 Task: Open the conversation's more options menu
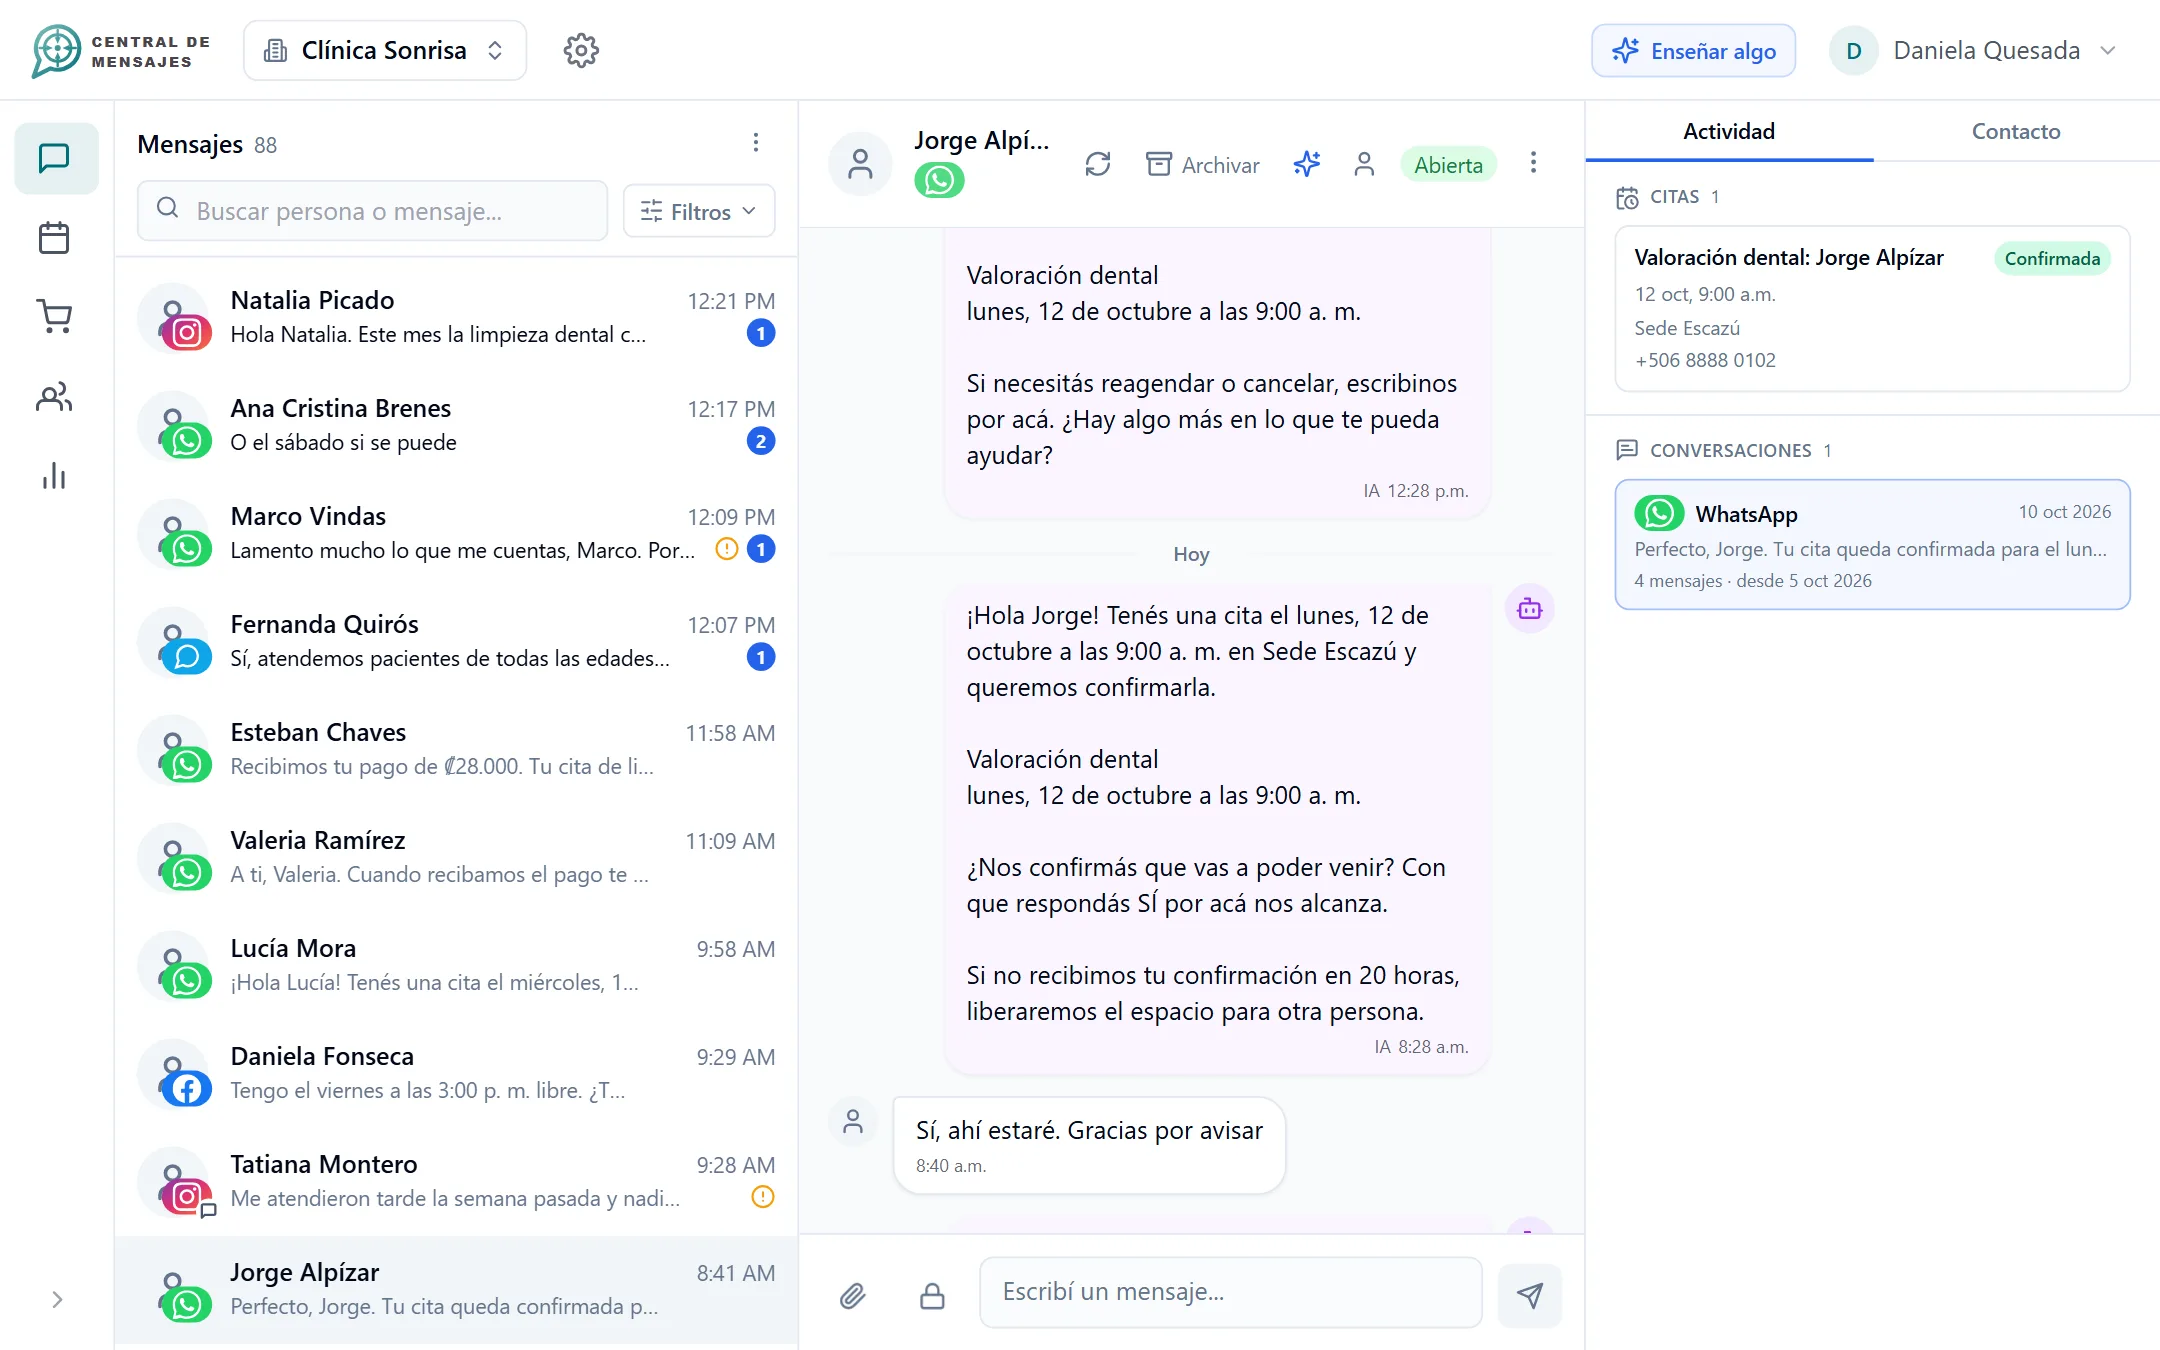(1533, 163)
